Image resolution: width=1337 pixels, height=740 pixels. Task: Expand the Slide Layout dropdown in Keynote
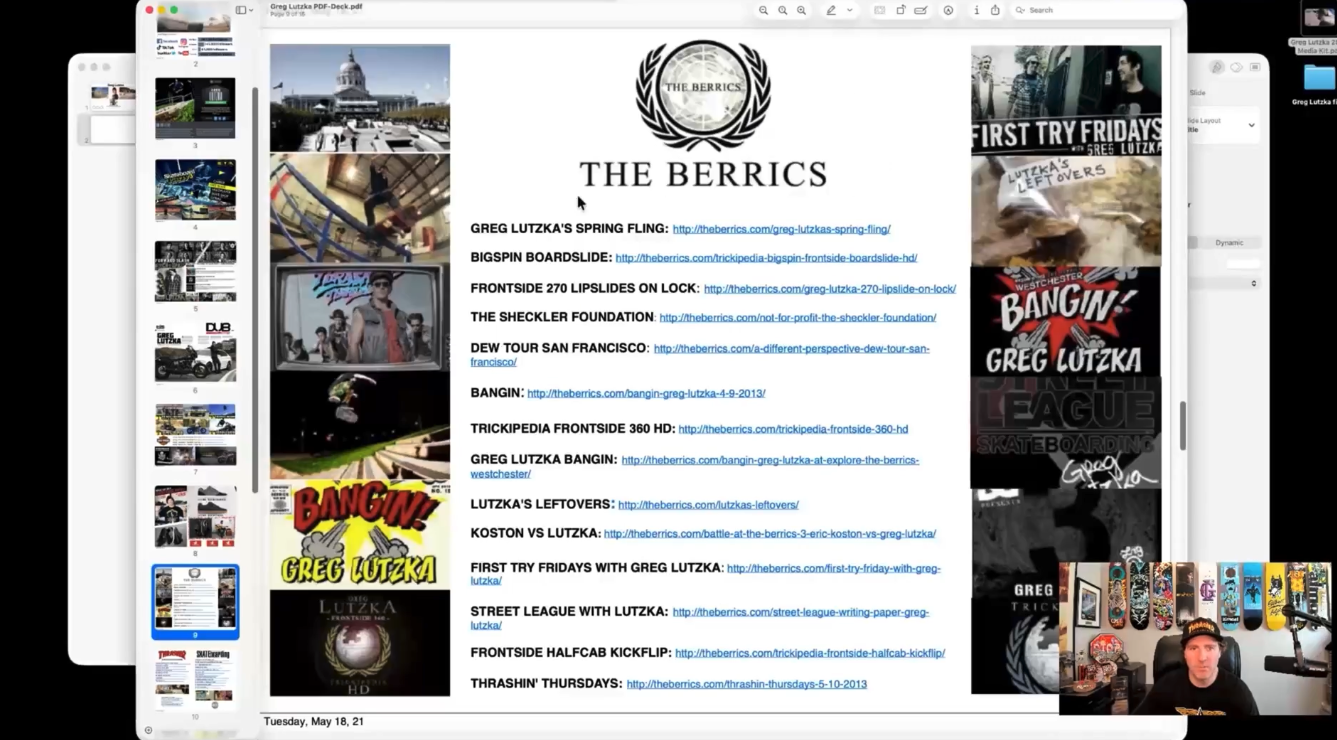tap(1251, 125)
